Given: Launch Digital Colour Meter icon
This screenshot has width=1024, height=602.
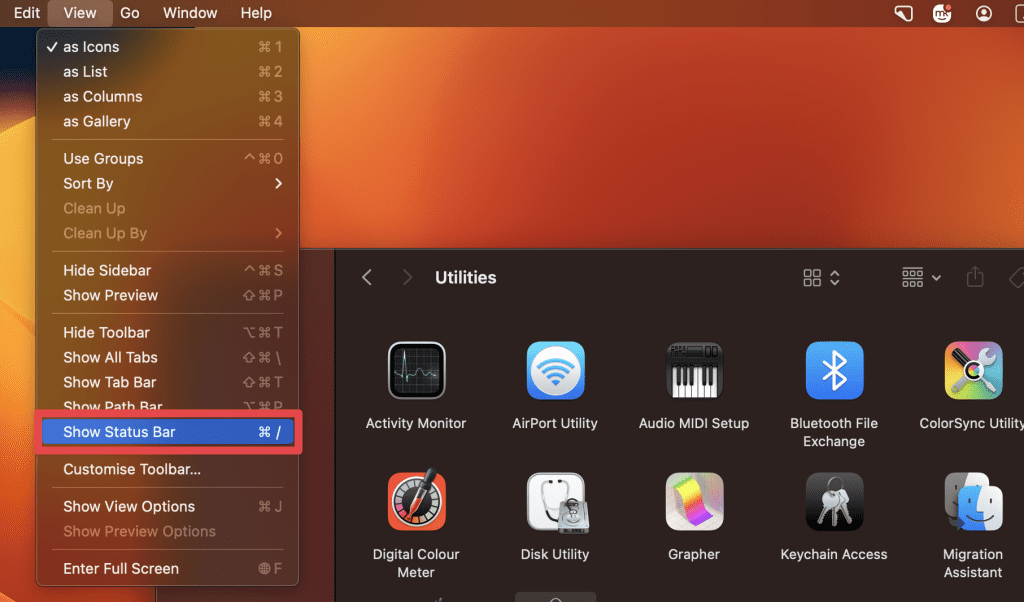Looking at the screenshot, I should [416, 502].
